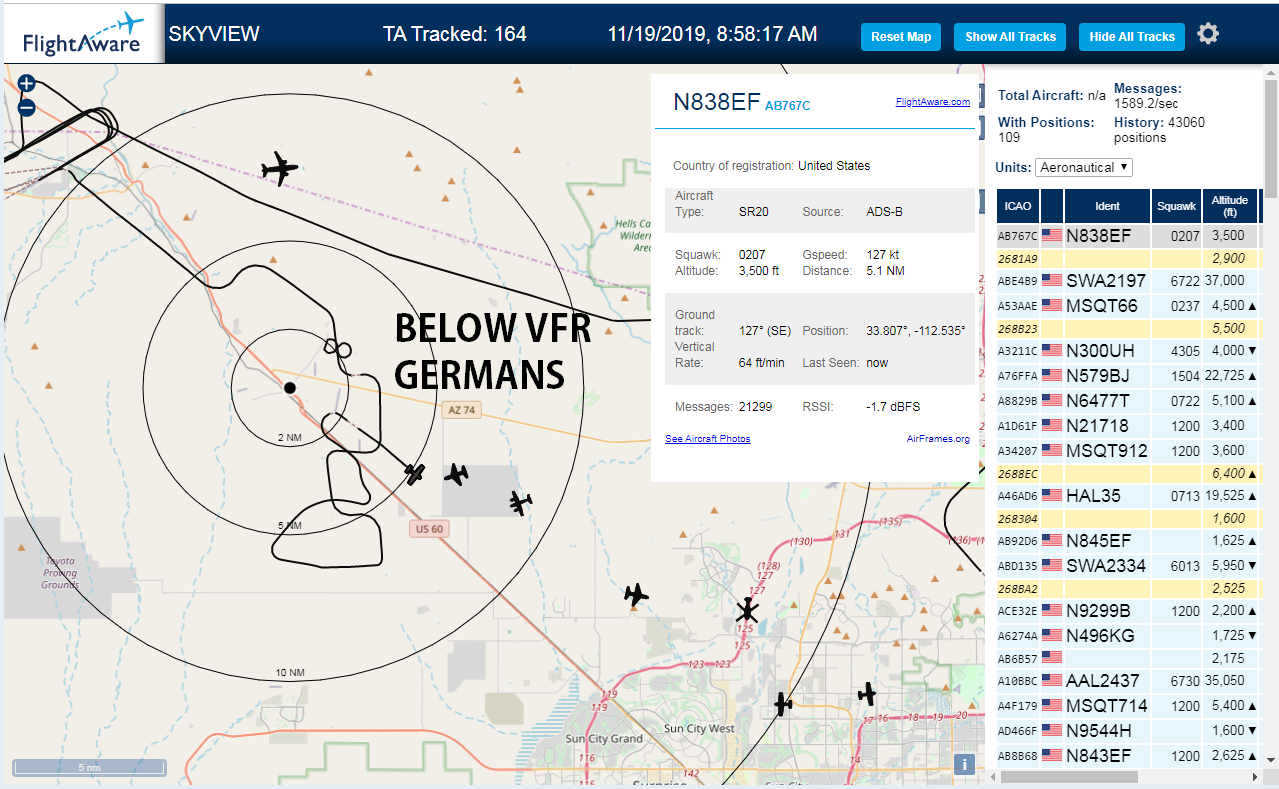
Task: Select the MSQT714 table row
Action: click(1128, 706)
